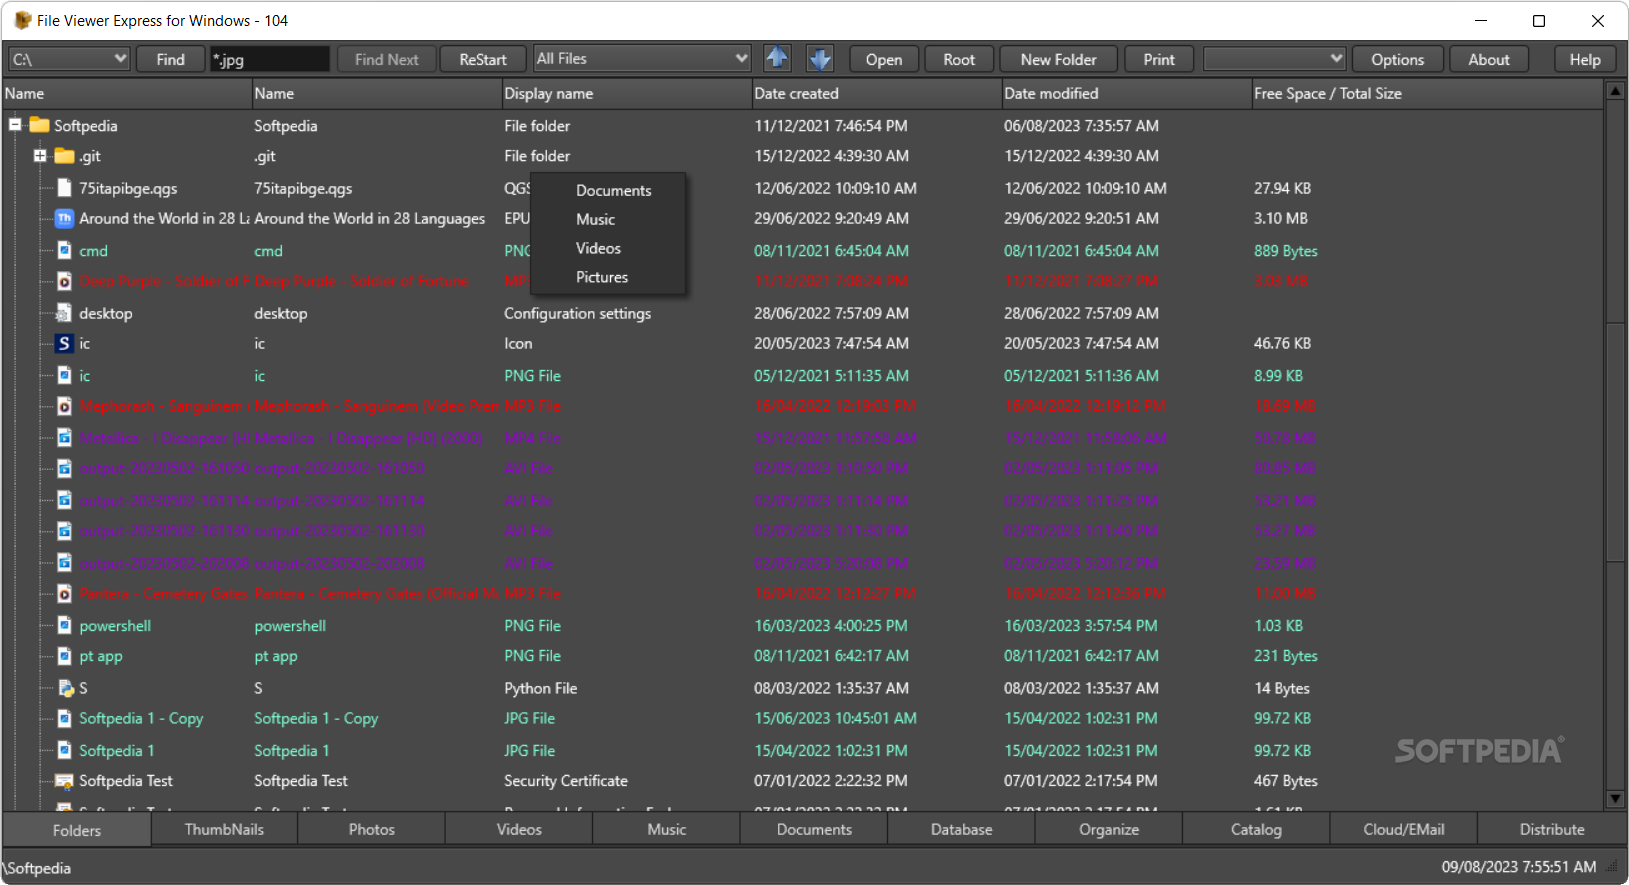
Task: Select the 46.76 KB size cell
Action: (x=1282, y=343)
